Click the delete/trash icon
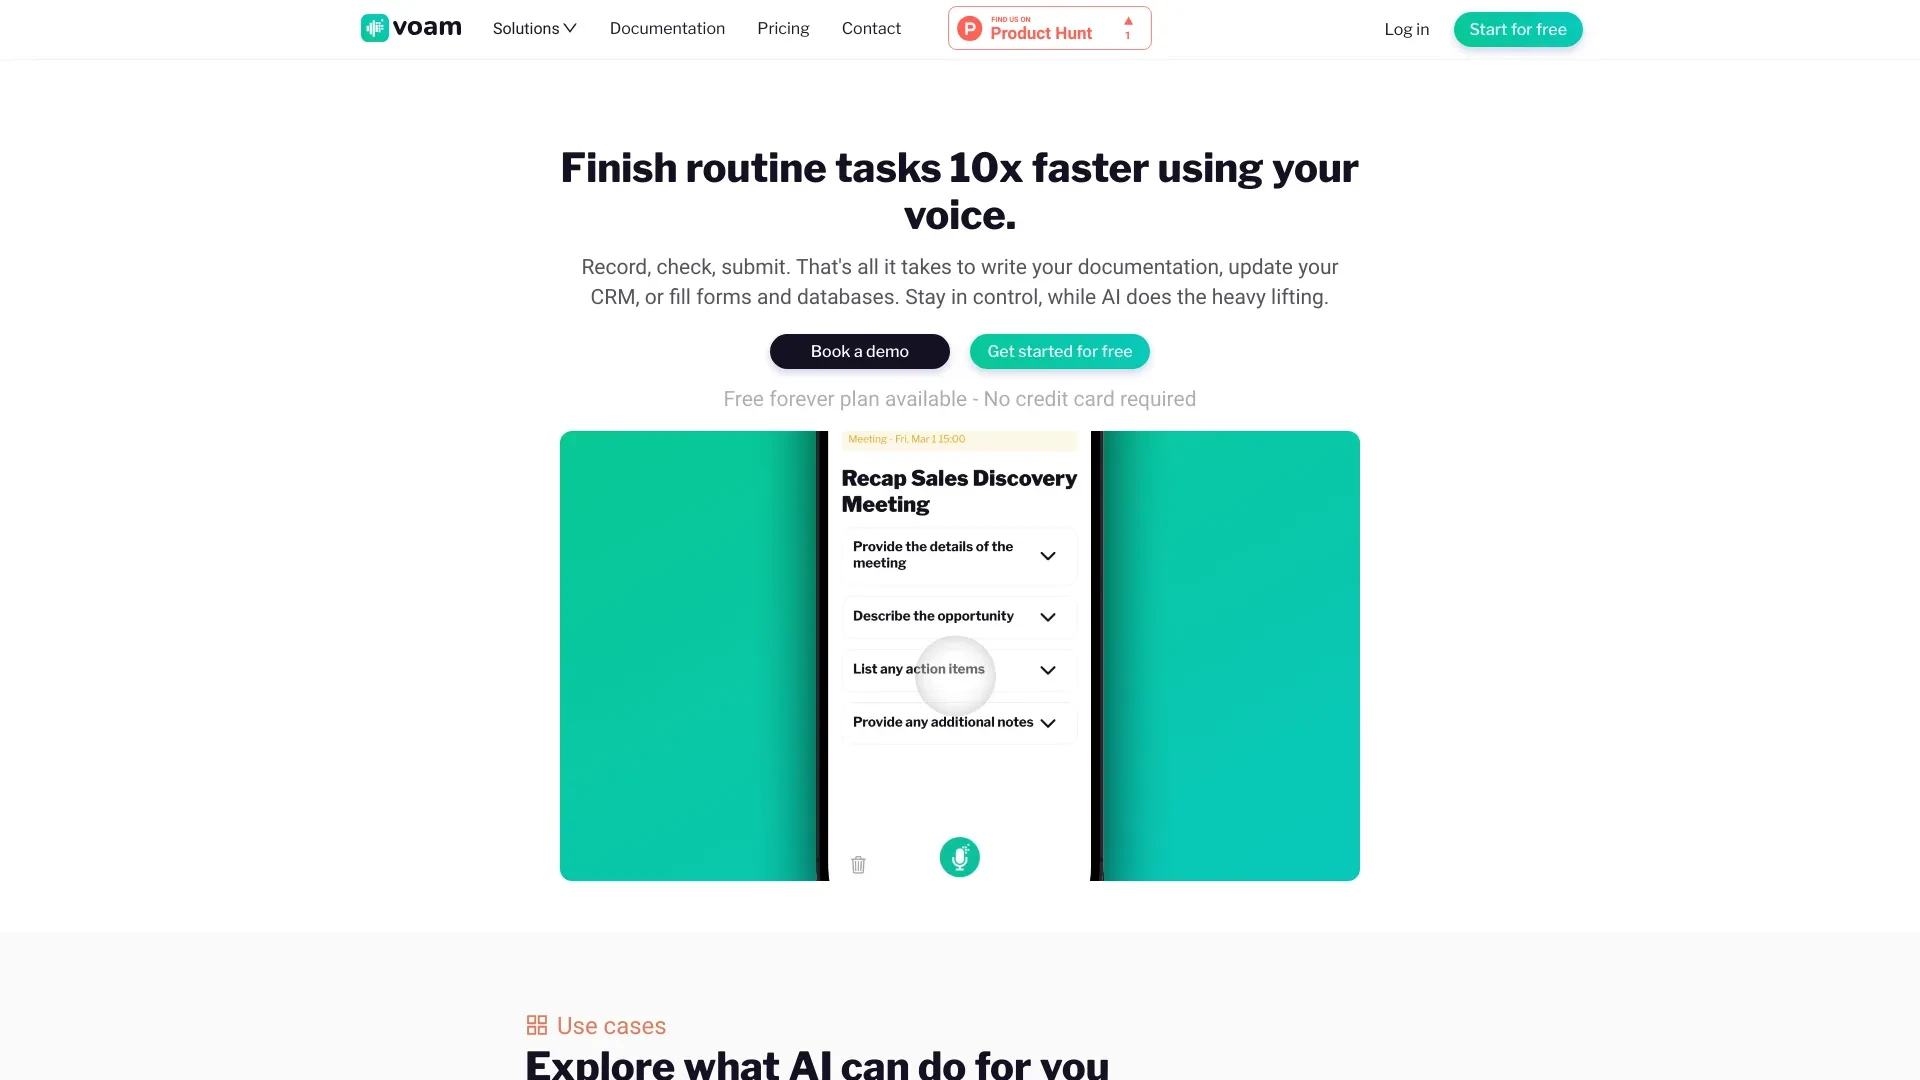 (x=857, y=865)
